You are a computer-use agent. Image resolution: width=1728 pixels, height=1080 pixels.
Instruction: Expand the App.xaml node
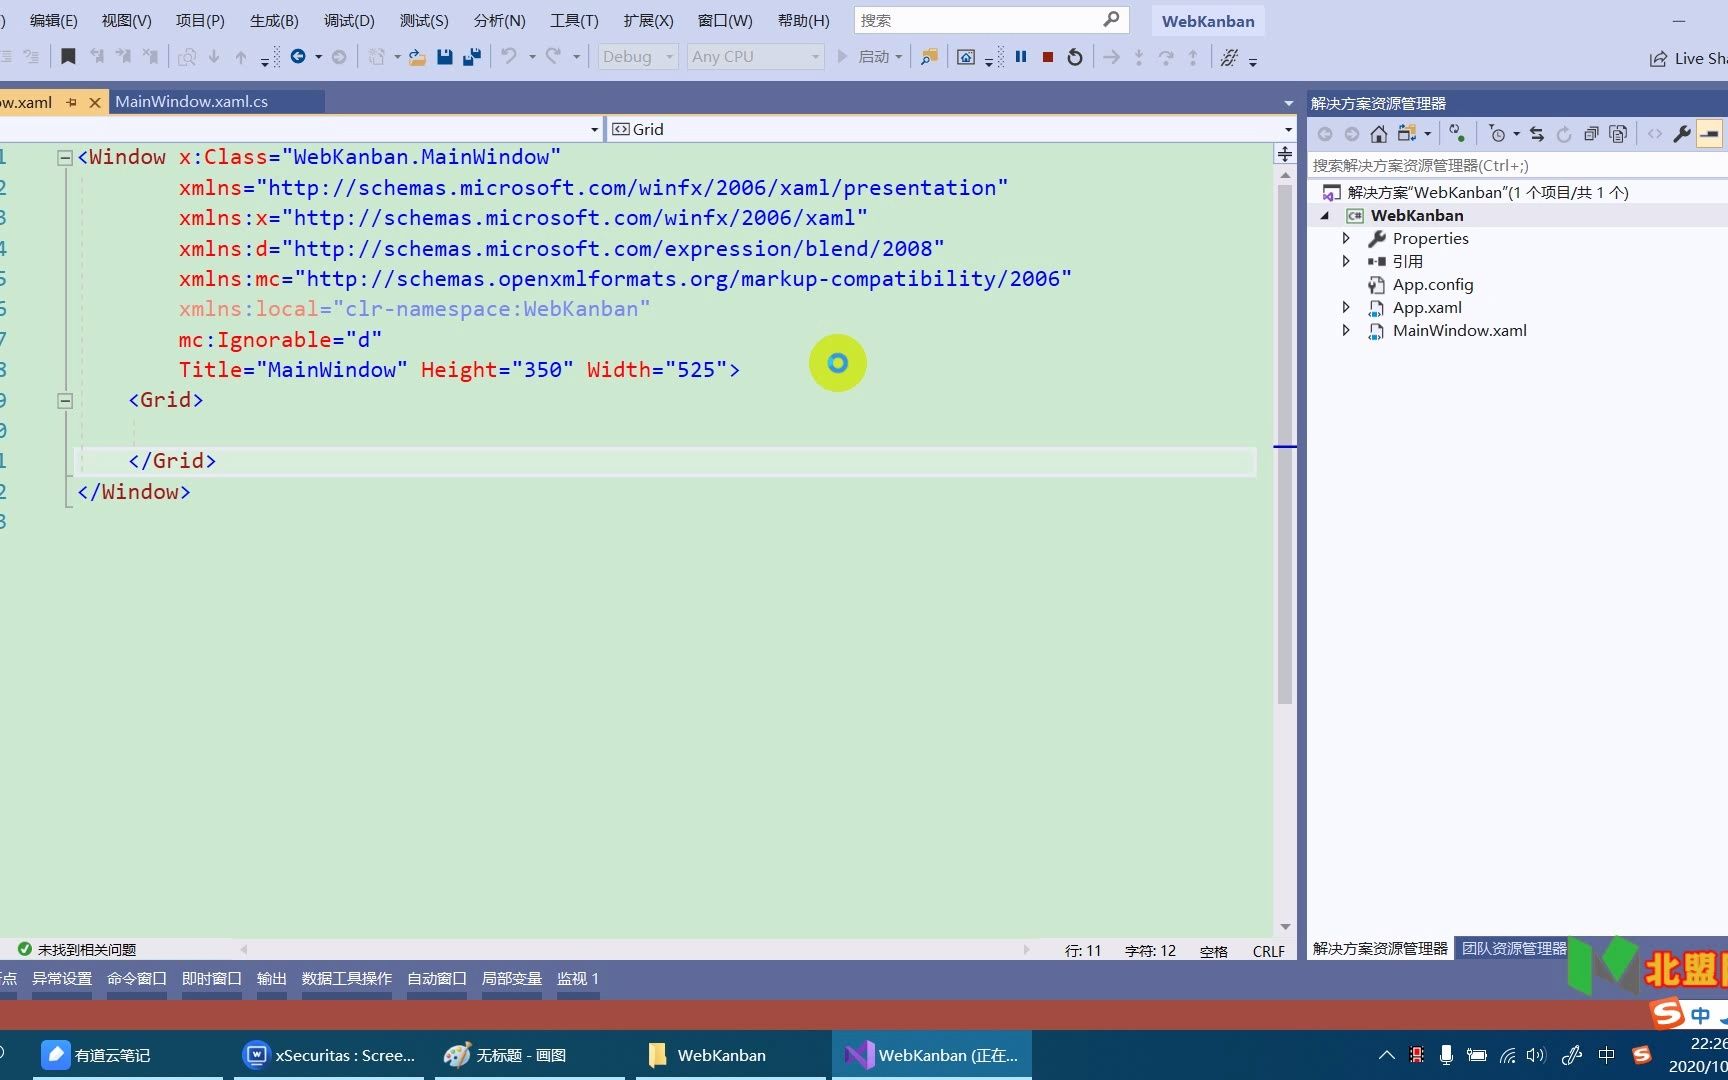coord(1346,307)
